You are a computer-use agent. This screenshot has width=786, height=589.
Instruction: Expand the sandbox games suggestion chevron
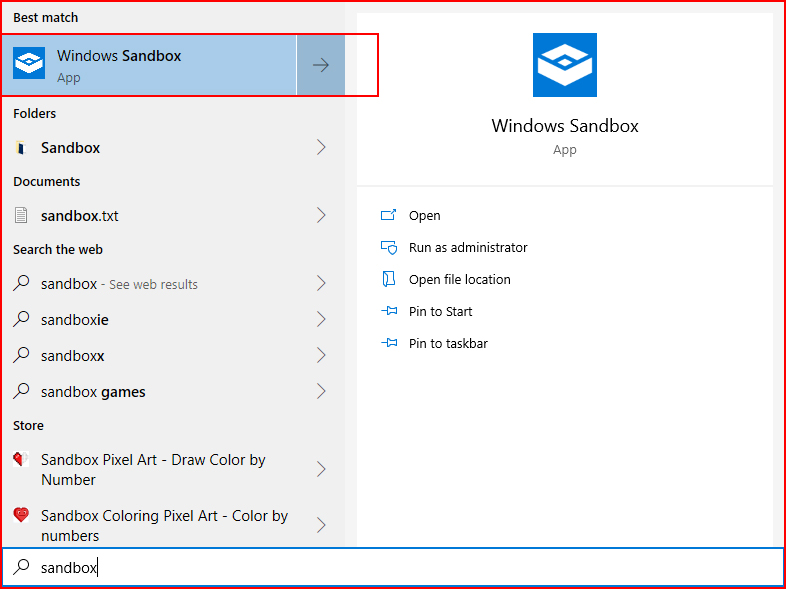click(321, 391)
